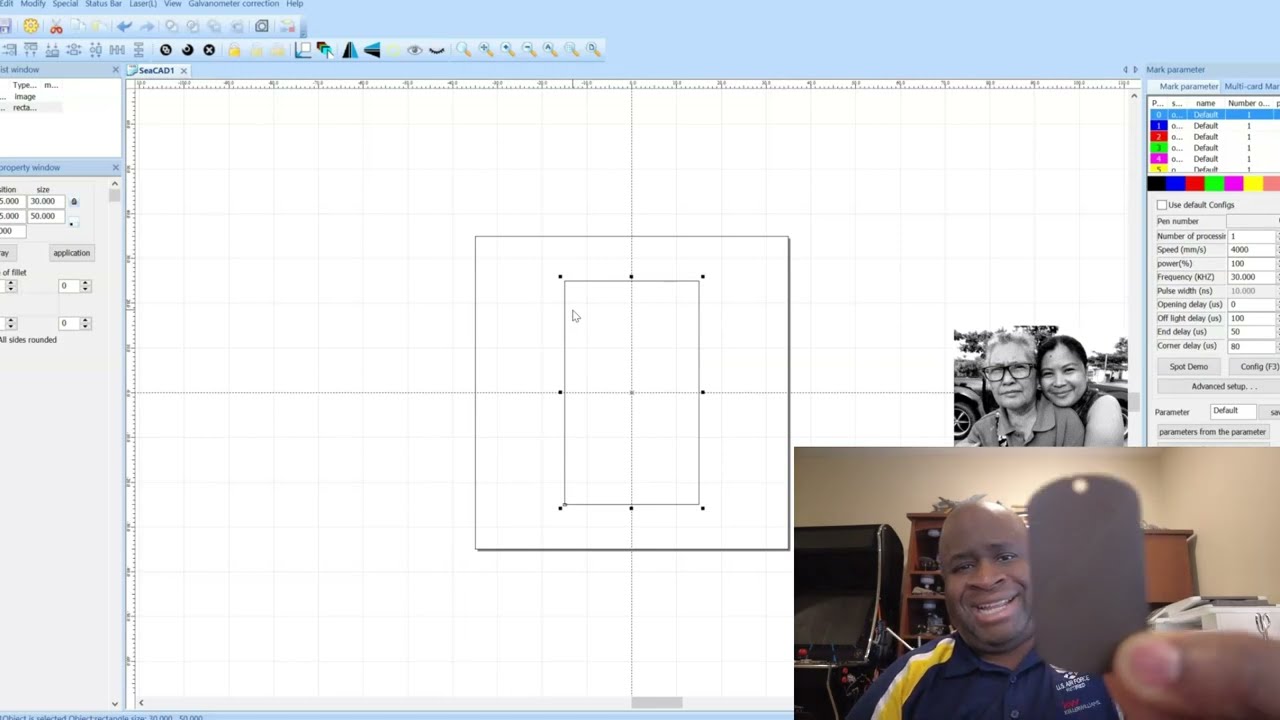Switch to Multi-card Mar tab

click(1251, 87)
